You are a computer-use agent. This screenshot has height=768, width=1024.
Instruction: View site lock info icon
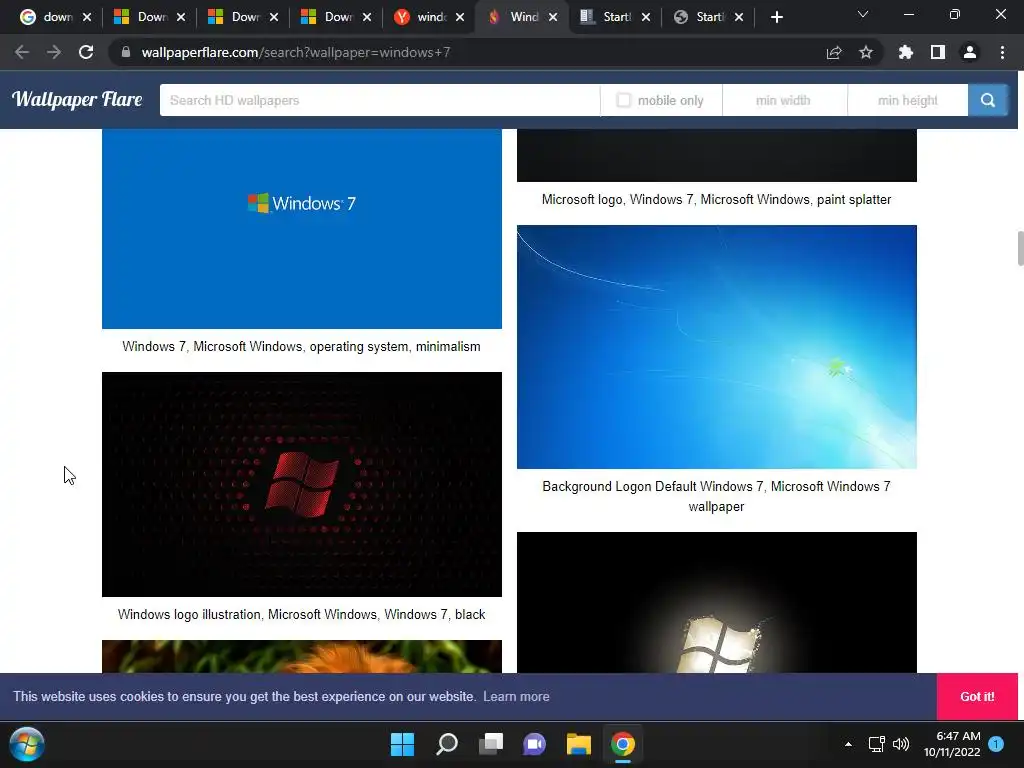click(126, 52)
